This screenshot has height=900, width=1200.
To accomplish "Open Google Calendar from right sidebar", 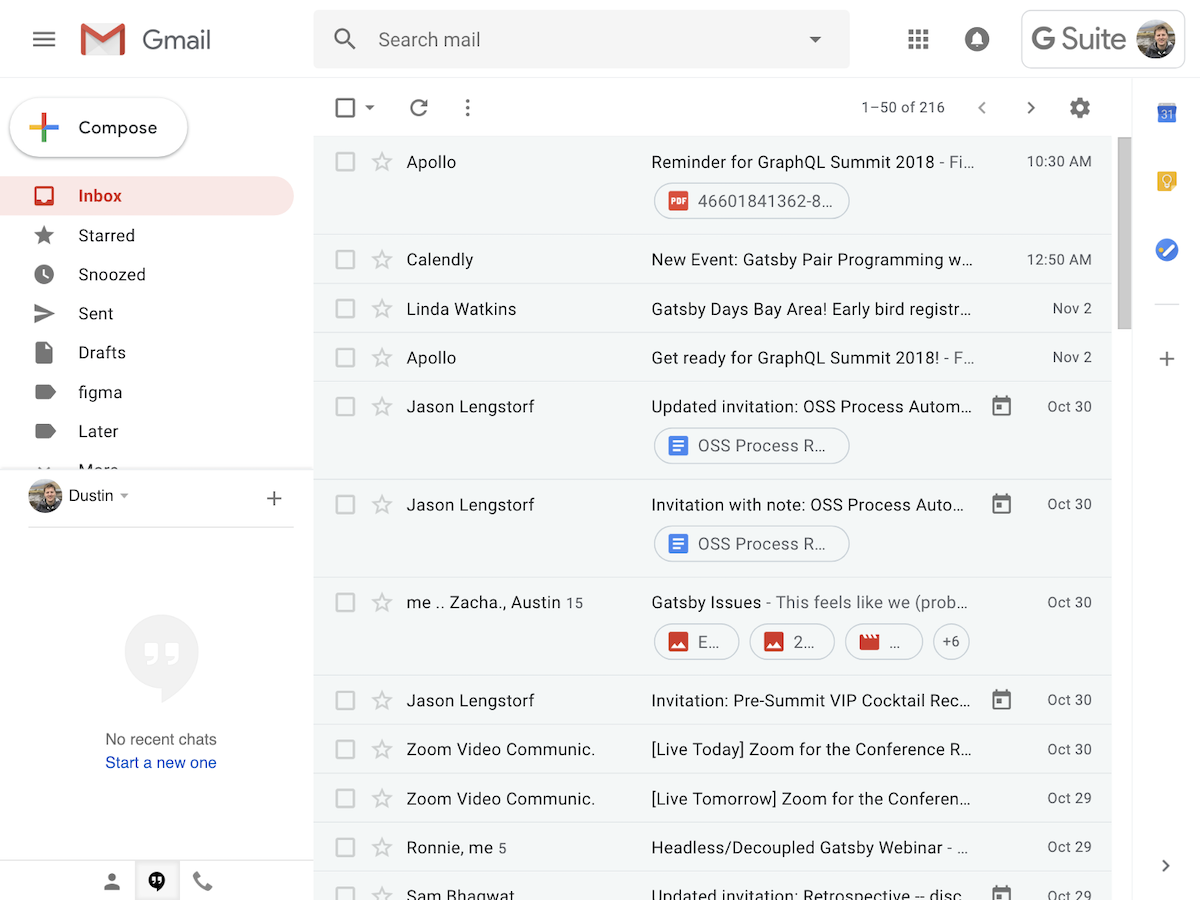I will pyautogui.click(x=1166, y=114).
